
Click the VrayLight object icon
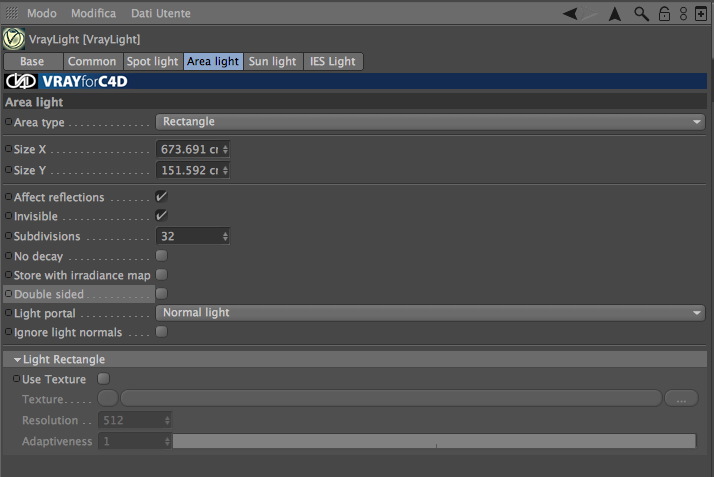coord(14,39)
